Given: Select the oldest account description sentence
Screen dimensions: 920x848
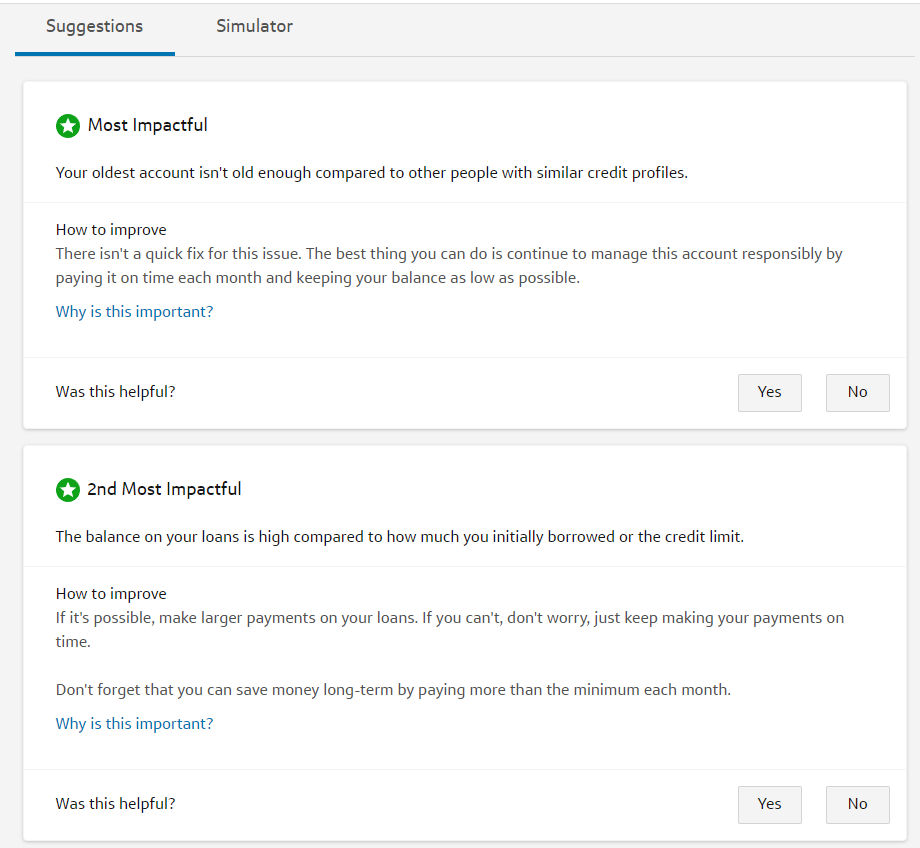Looking at the screenshot, I should pos(371,173).
